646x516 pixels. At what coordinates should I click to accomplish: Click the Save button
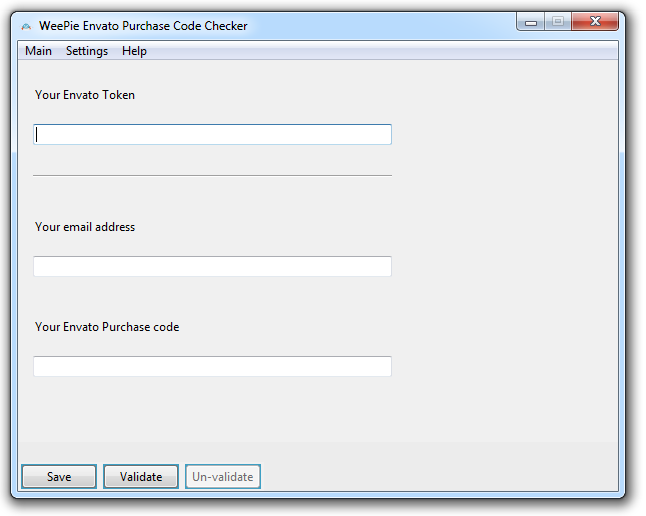coord(59,476)
